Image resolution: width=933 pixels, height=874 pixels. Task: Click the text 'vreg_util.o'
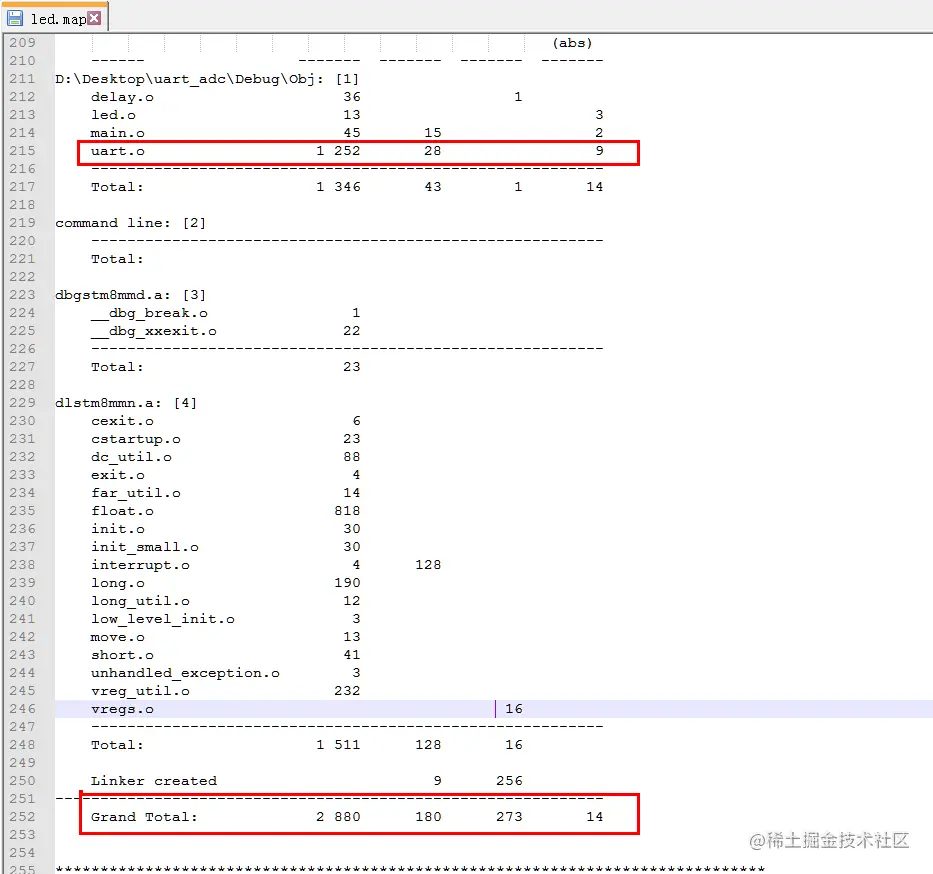coord(140,691)
